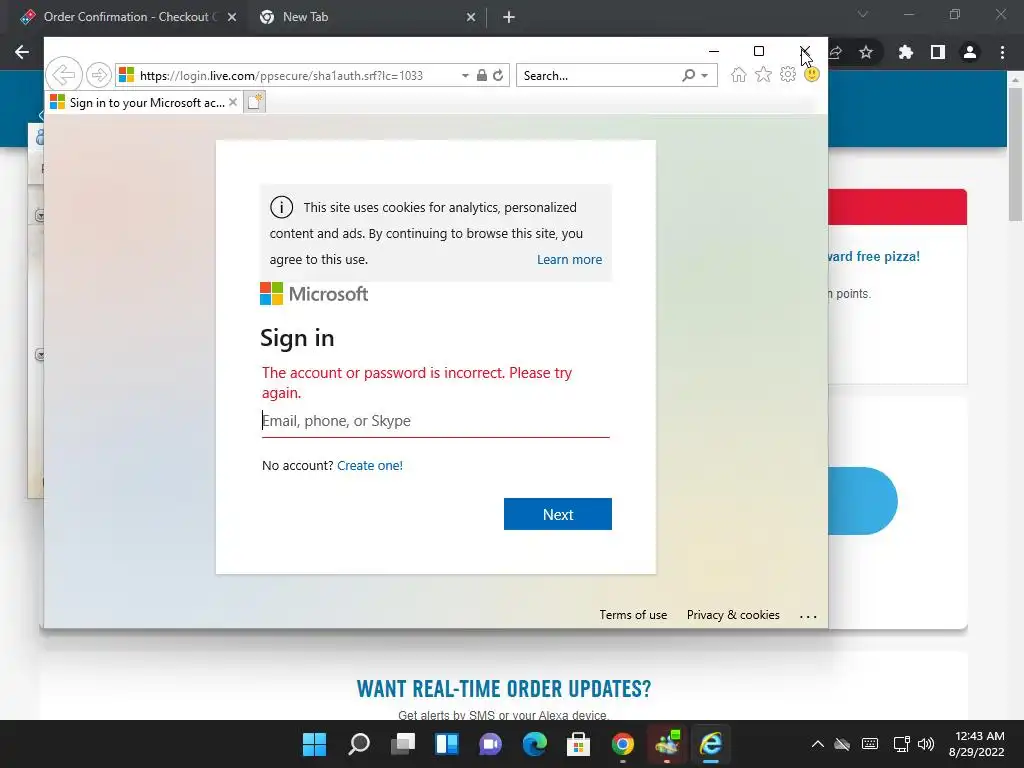Open Microsoft Store taskbar icon

579,743
